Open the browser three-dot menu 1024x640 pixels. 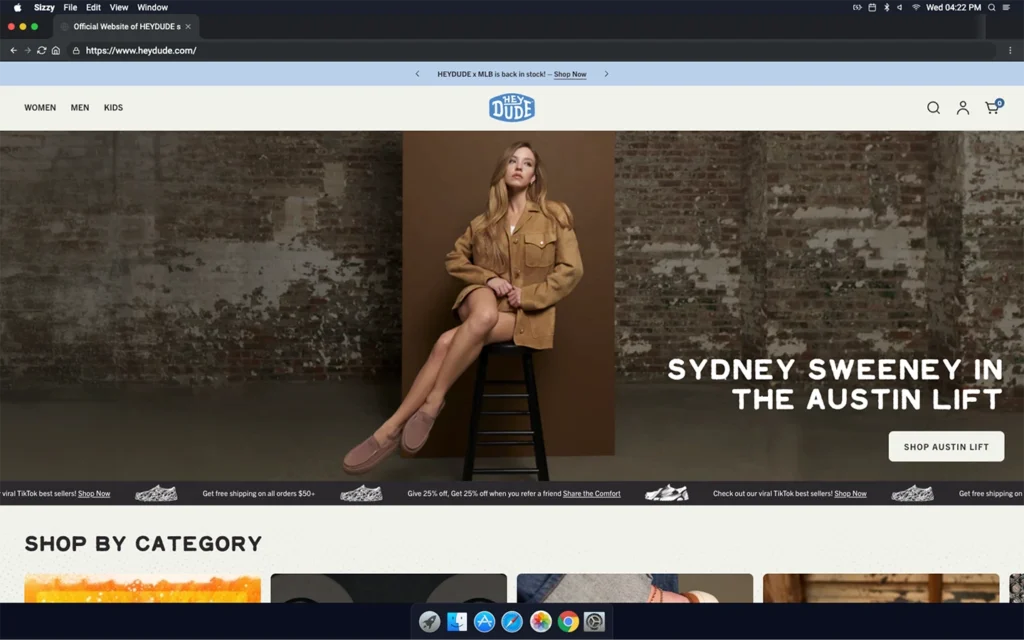1010,50
